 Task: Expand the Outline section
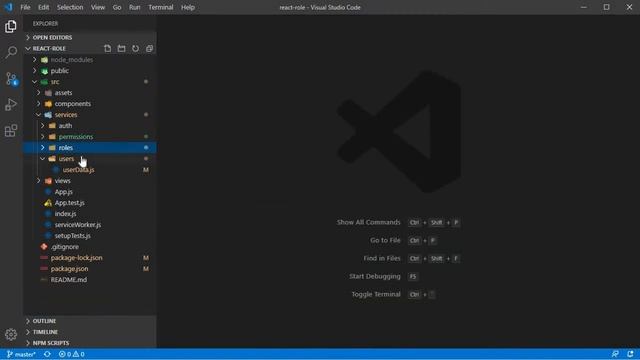[90, 321]
